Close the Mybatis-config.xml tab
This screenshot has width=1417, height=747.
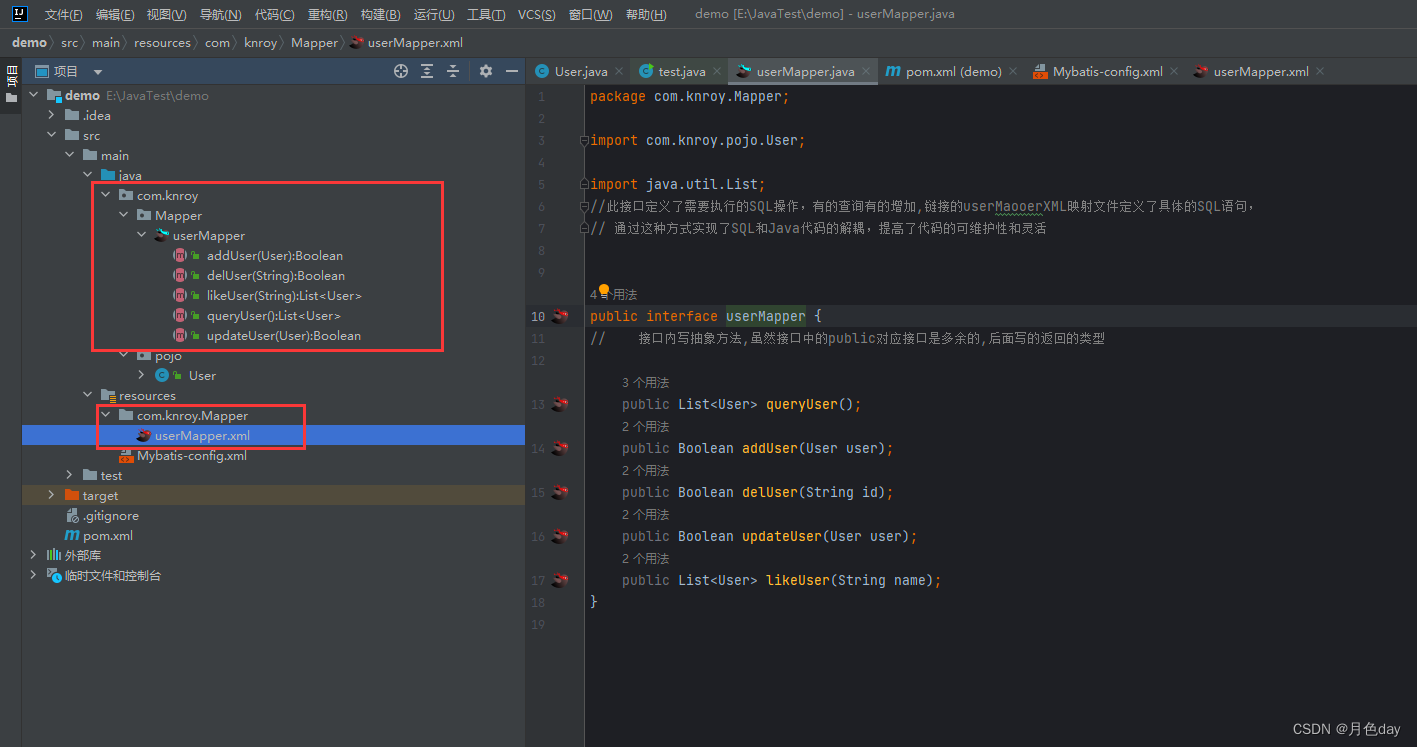[1174, 71]
